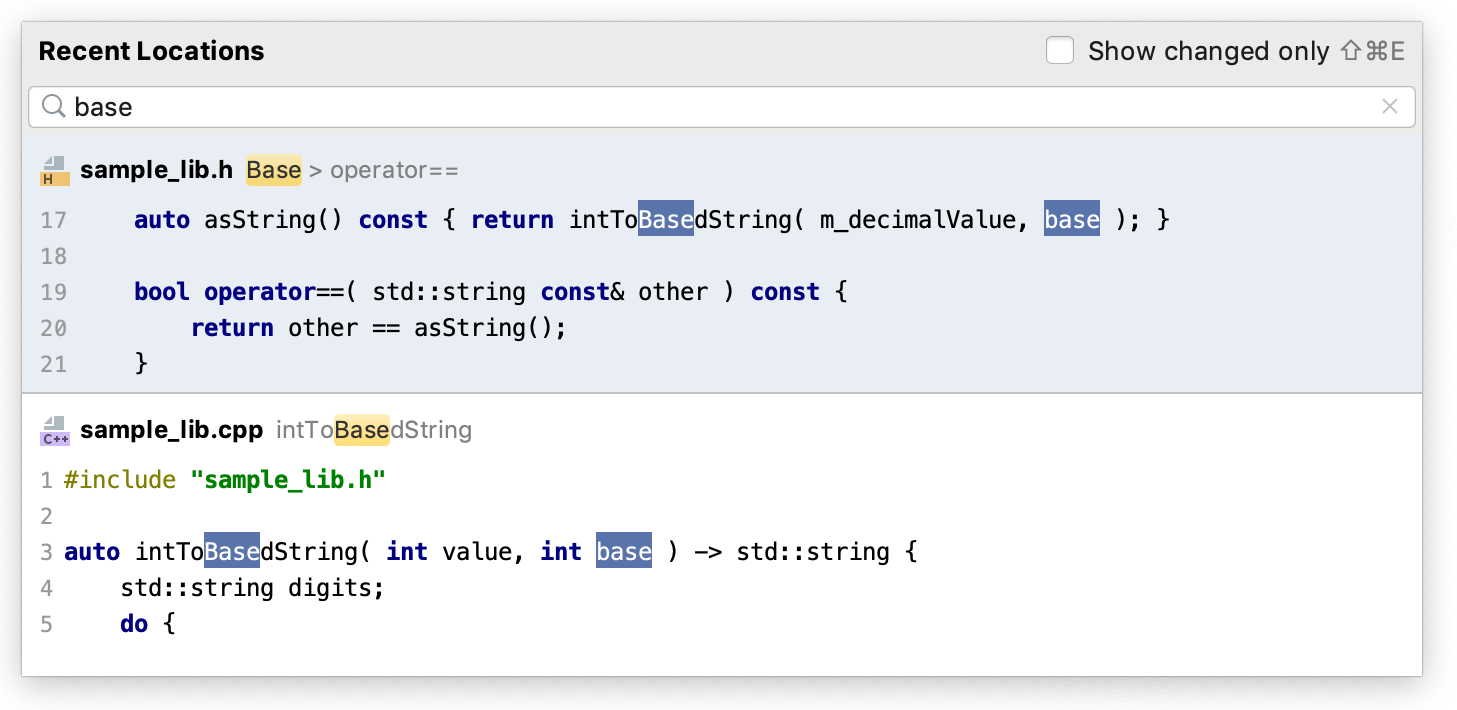Click the Recent Locations title
1457x710 pixels.
[152, 51]
